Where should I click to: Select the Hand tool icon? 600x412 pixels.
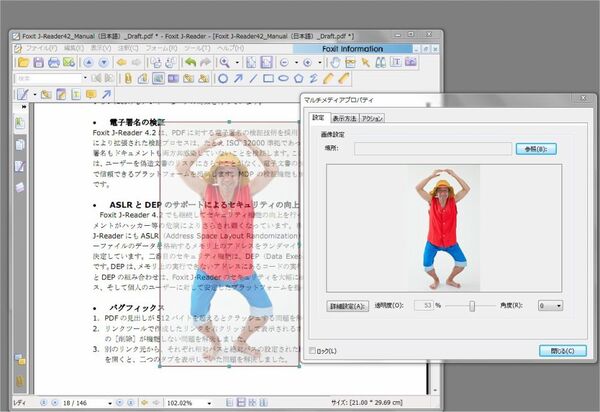[x=335, y=62]
